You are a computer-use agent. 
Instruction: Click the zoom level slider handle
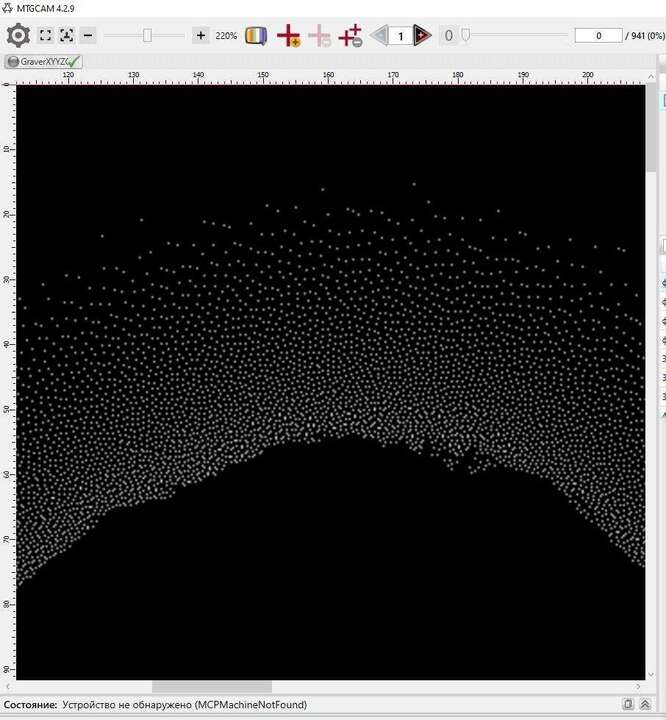(147, 36)
